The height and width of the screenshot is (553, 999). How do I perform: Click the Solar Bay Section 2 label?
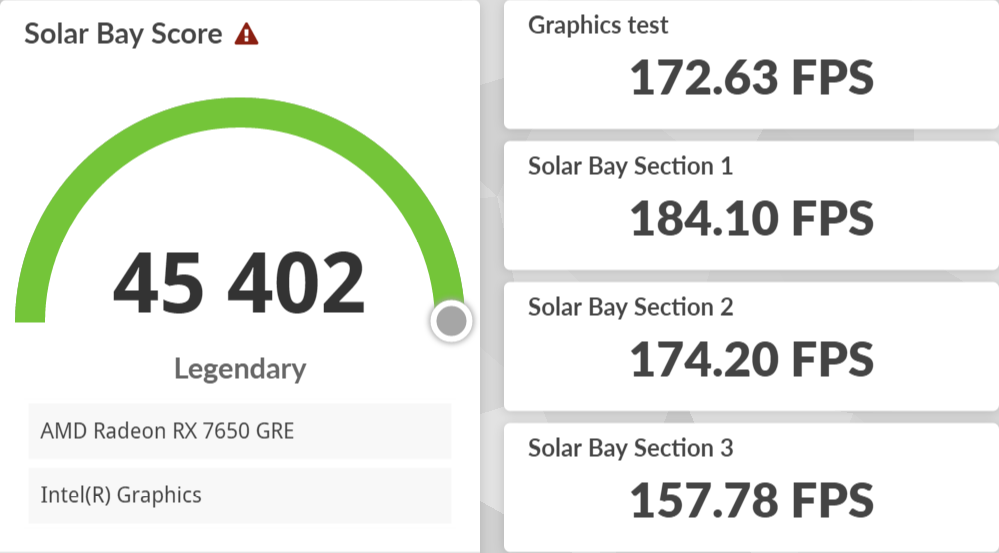(631, 307)
